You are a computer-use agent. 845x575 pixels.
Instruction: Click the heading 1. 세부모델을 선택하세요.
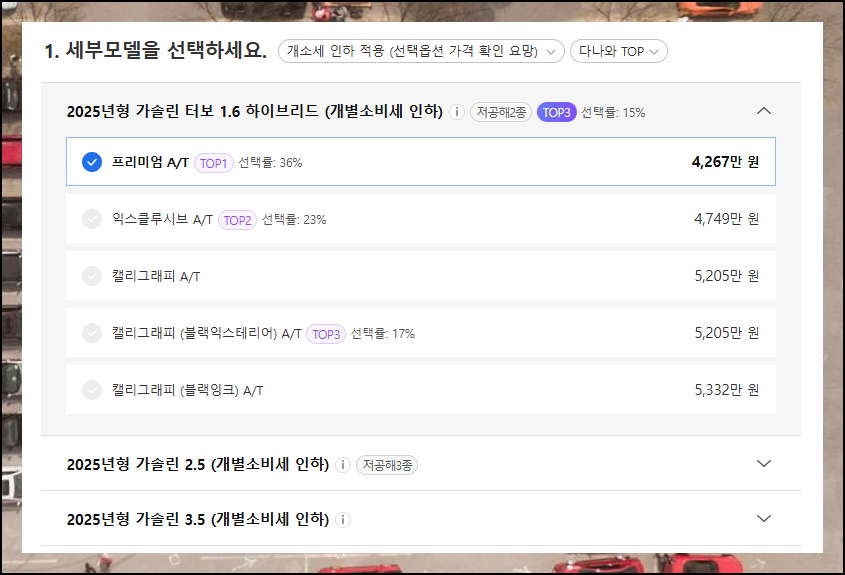pyautogui.click(x=156, y=51)
